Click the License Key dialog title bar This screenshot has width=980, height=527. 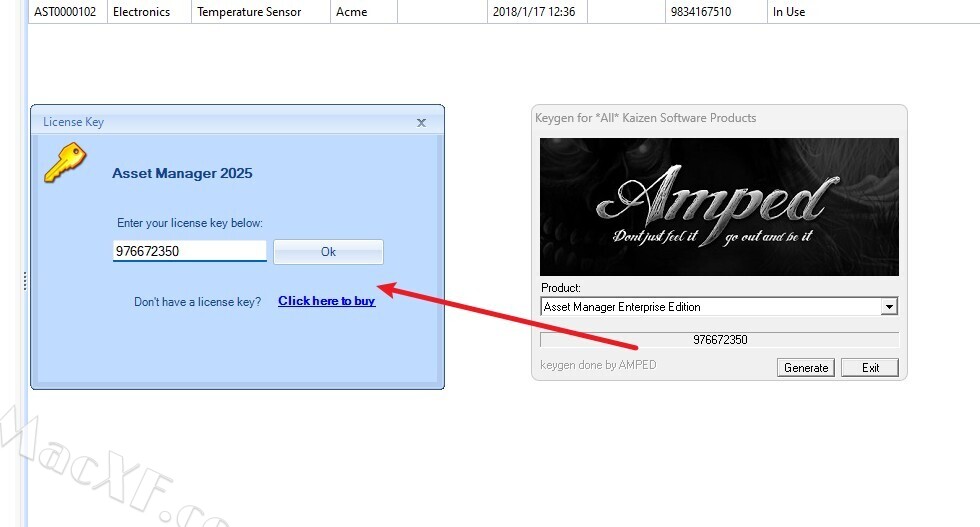click(x=238, y=122)
